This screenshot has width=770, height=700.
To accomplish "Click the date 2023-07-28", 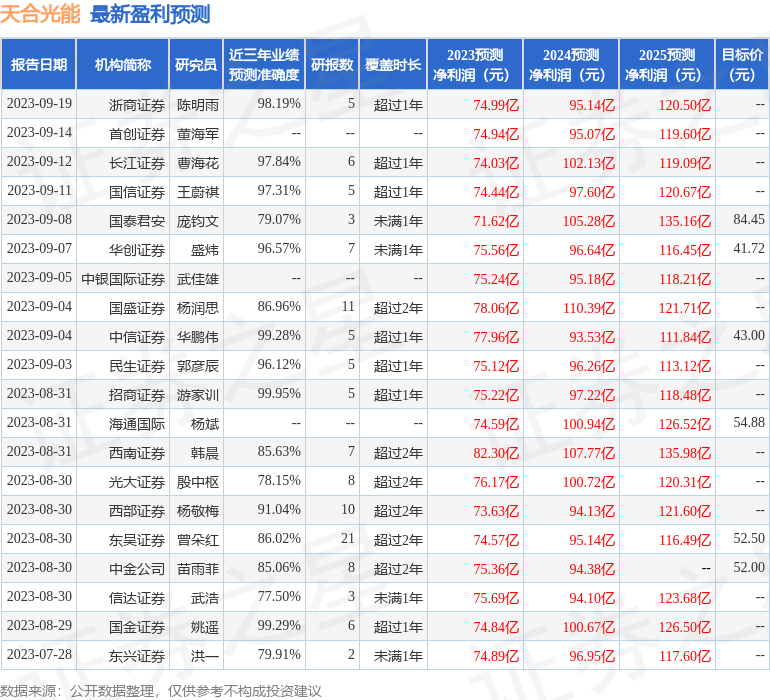I will (39, 654).
